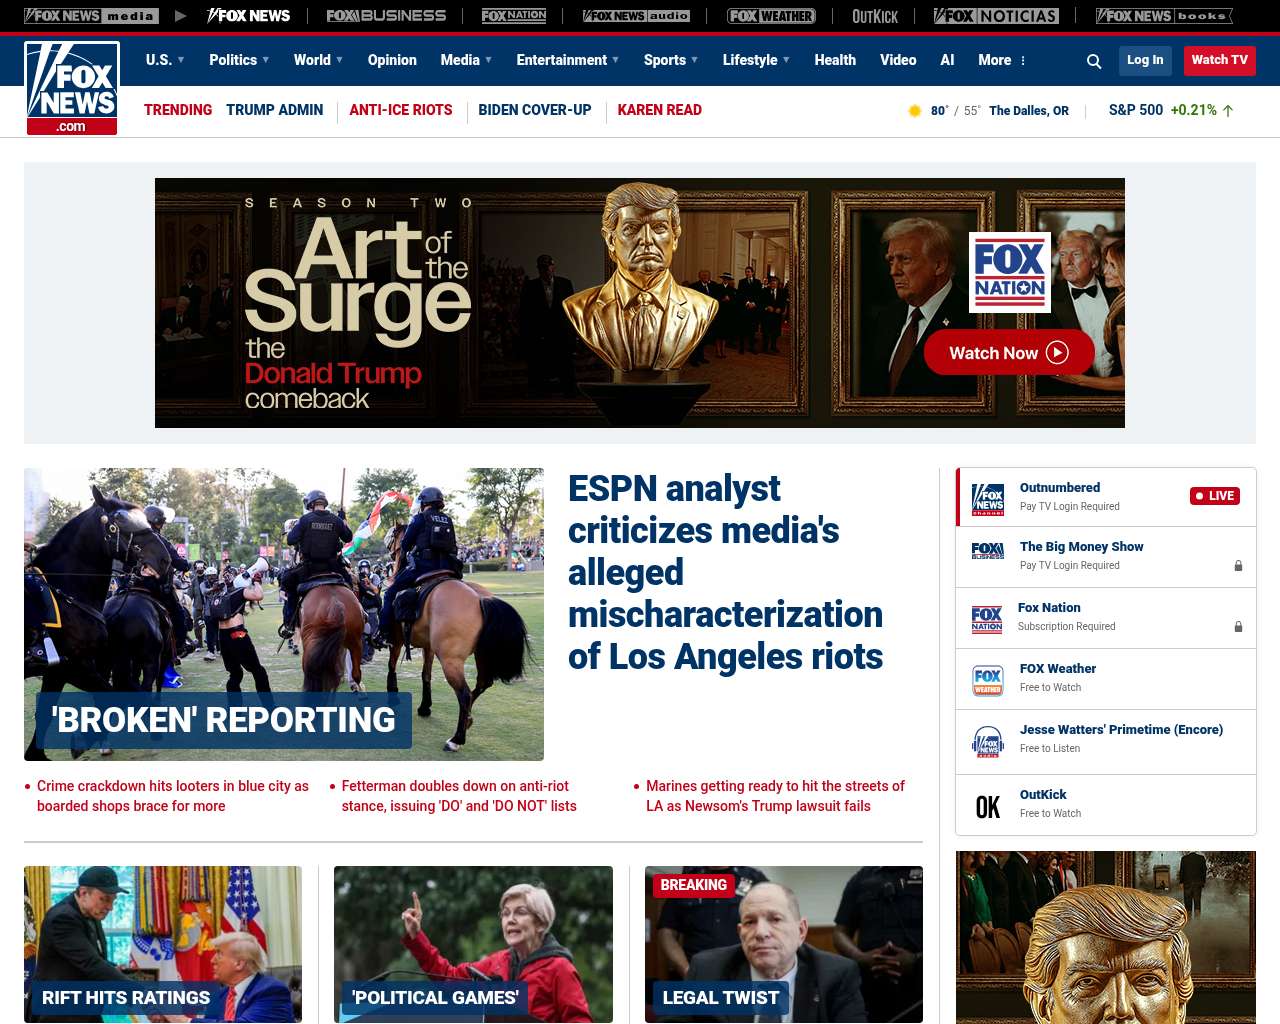
Task: Click Watch Now on Fox Nation ad
Action: tap(1008, 352)
